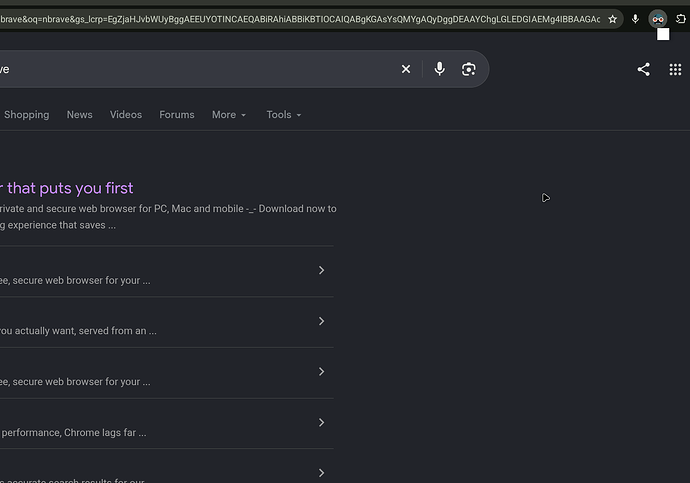Open the extensions puzzle icon
This screenshot has height=483, width=690.
[681, 19]
